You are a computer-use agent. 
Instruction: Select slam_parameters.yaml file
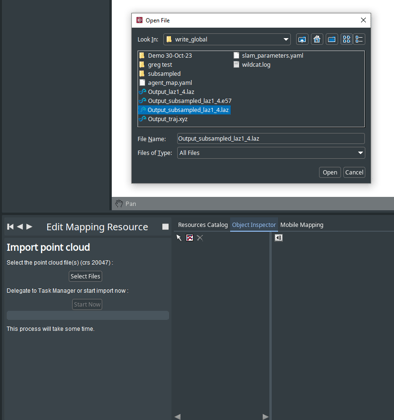269,56
